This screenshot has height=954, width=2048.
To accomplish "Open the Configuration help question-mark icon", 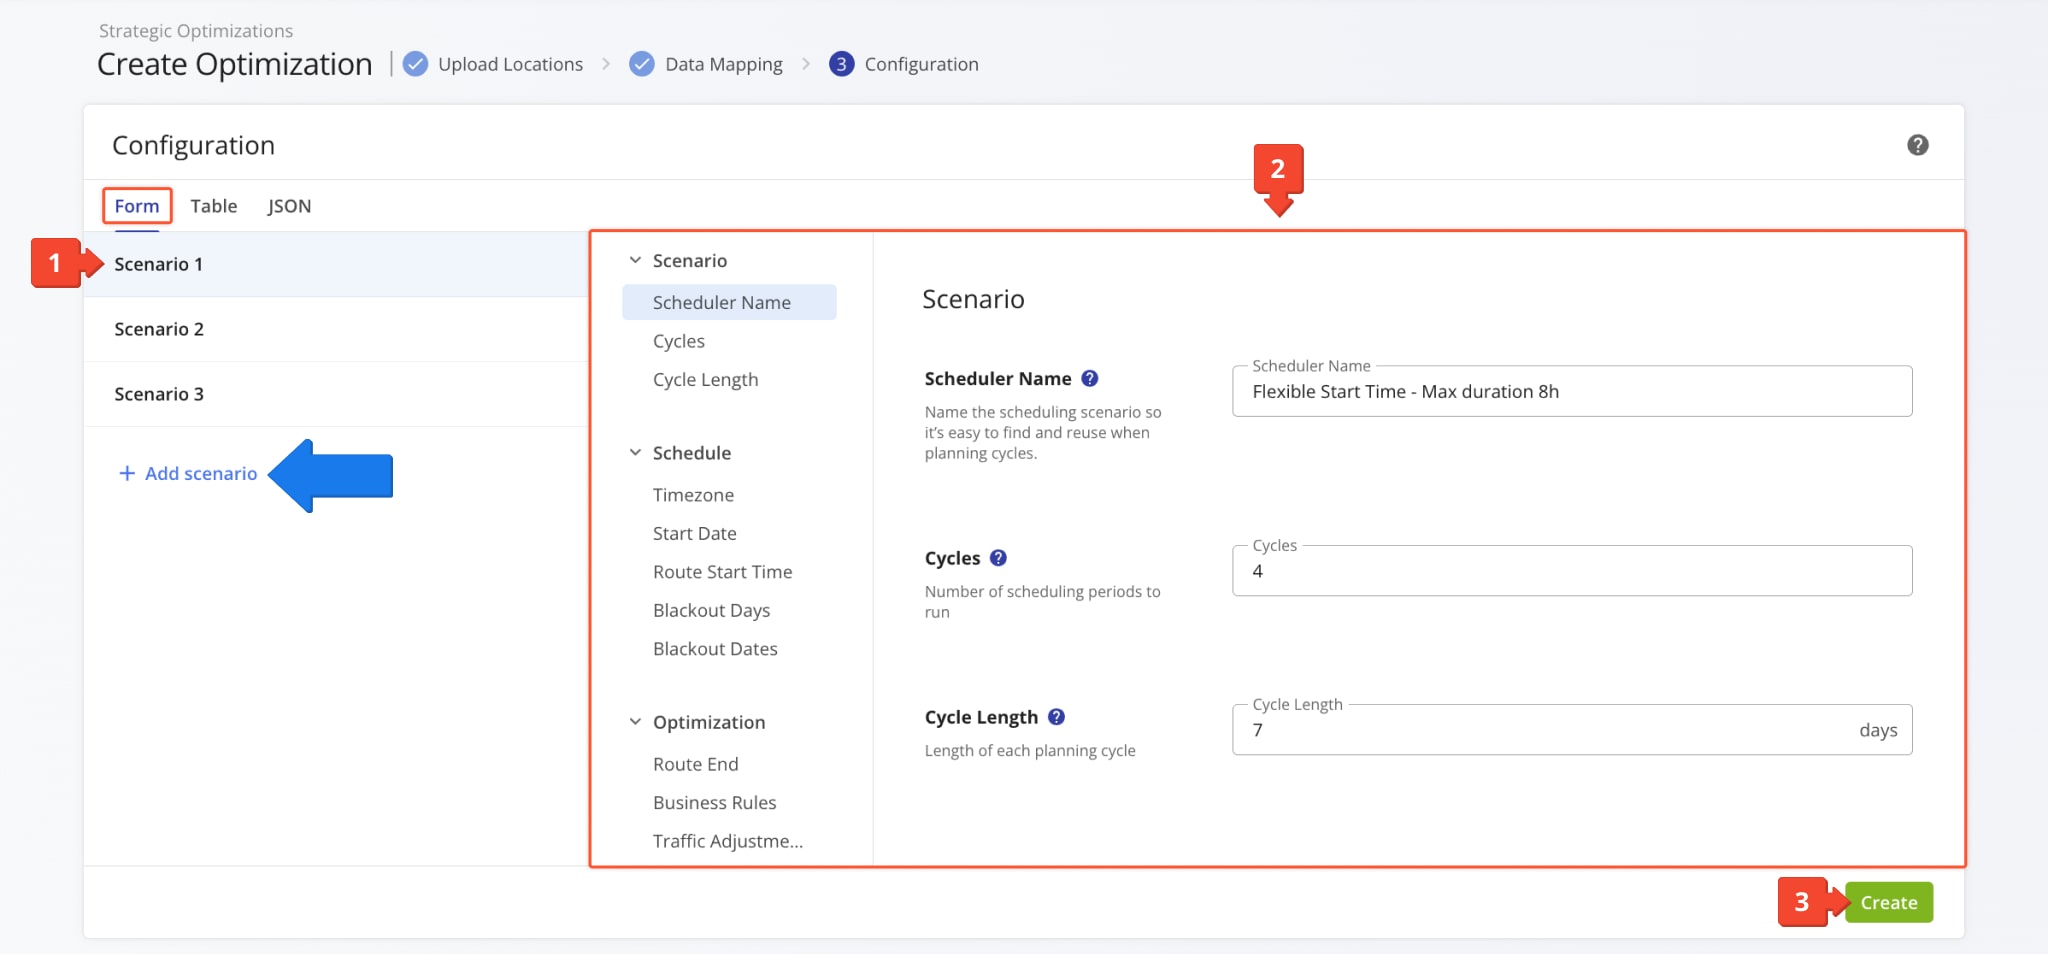I will point(1917,145).
